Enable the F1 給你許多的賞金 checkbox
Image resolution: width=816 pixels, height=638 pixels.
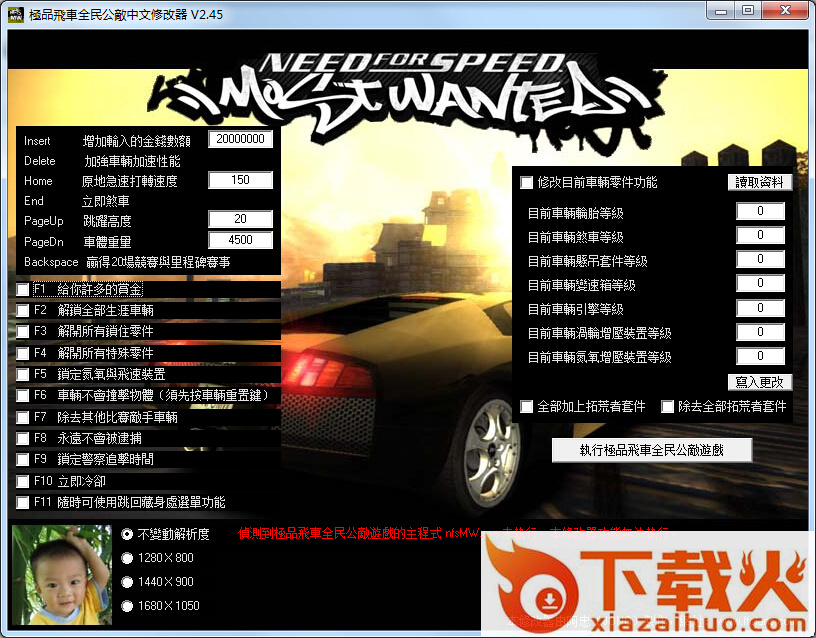point(23,289)
